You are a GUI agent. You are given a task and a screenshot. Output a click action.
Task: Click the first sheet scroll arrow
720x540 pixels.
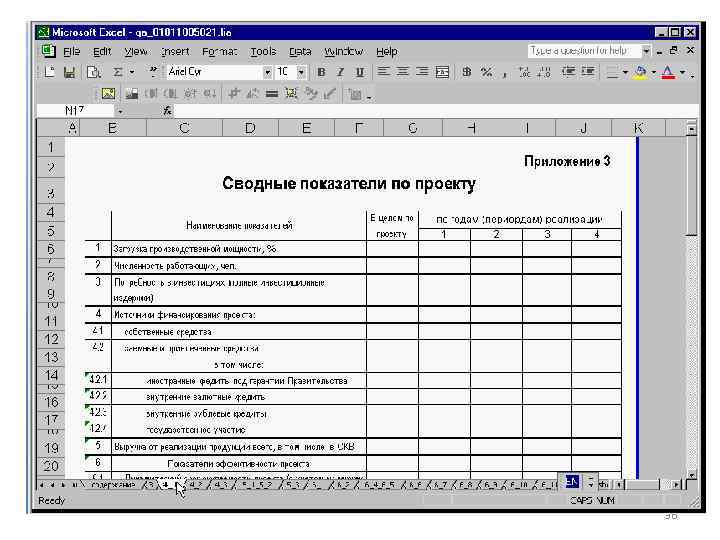pyautogui.click(x=42, y=484)
